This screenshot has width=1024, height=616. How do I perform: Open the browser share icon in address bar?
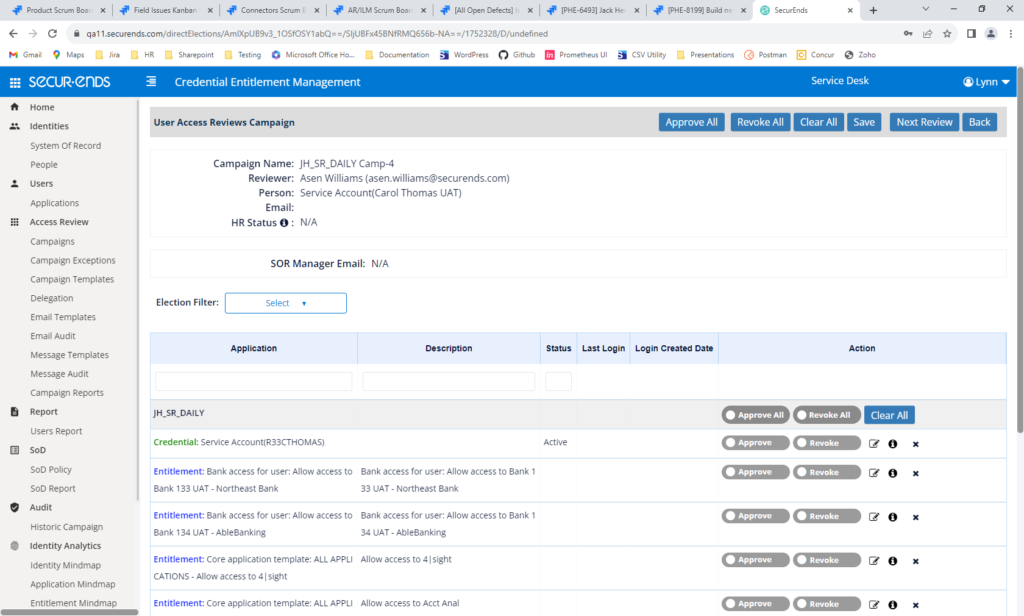click(x=927, y=33)
